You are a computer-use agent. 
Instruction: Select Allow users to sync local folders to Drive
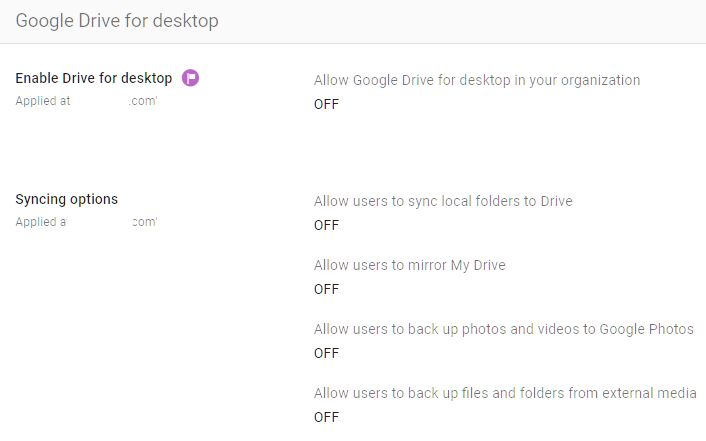pos(443,201)
